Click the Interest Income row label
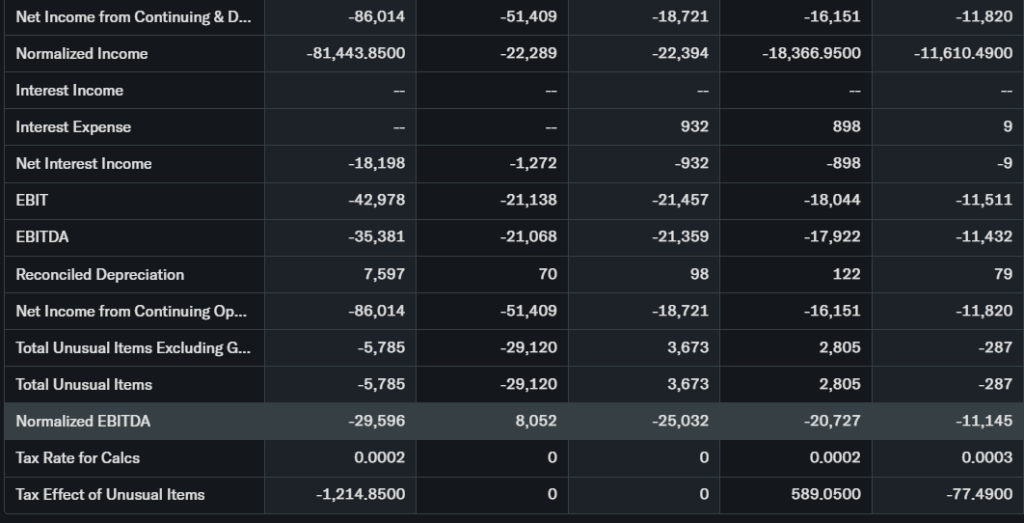This screenshot has width=1024, height=523. click(x=70, y=90)
